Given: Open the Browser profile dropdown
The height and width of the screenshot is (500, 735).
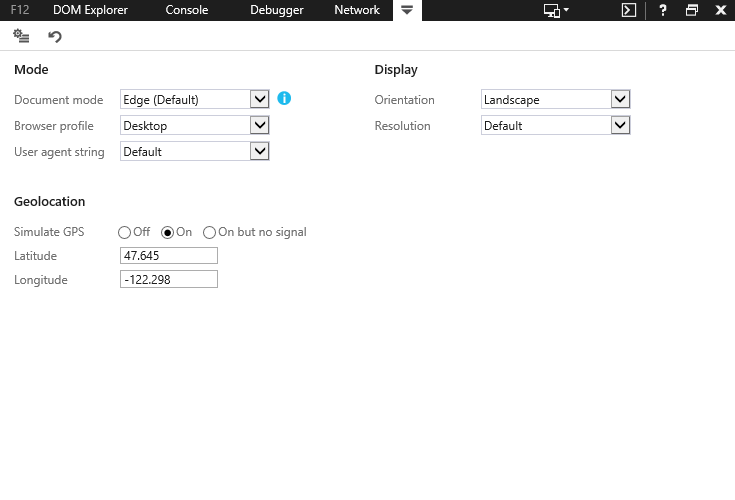Looking at the screenshot, I should pyautogui.click(x=260, y=125).
